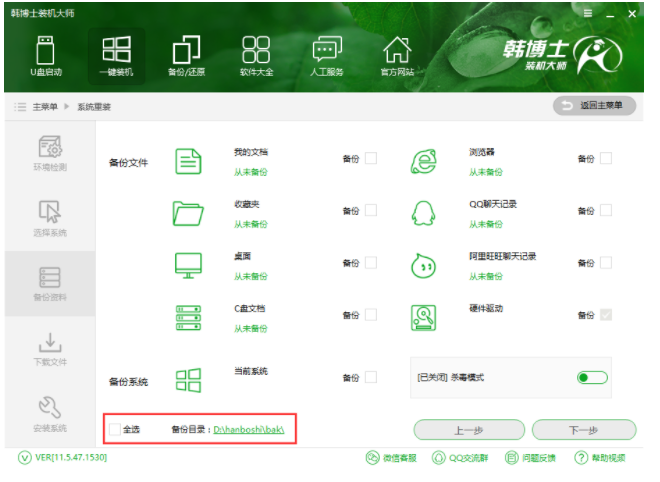Click the 上一步 button
The image size is (660, 482).
click(x=466, y=430)
